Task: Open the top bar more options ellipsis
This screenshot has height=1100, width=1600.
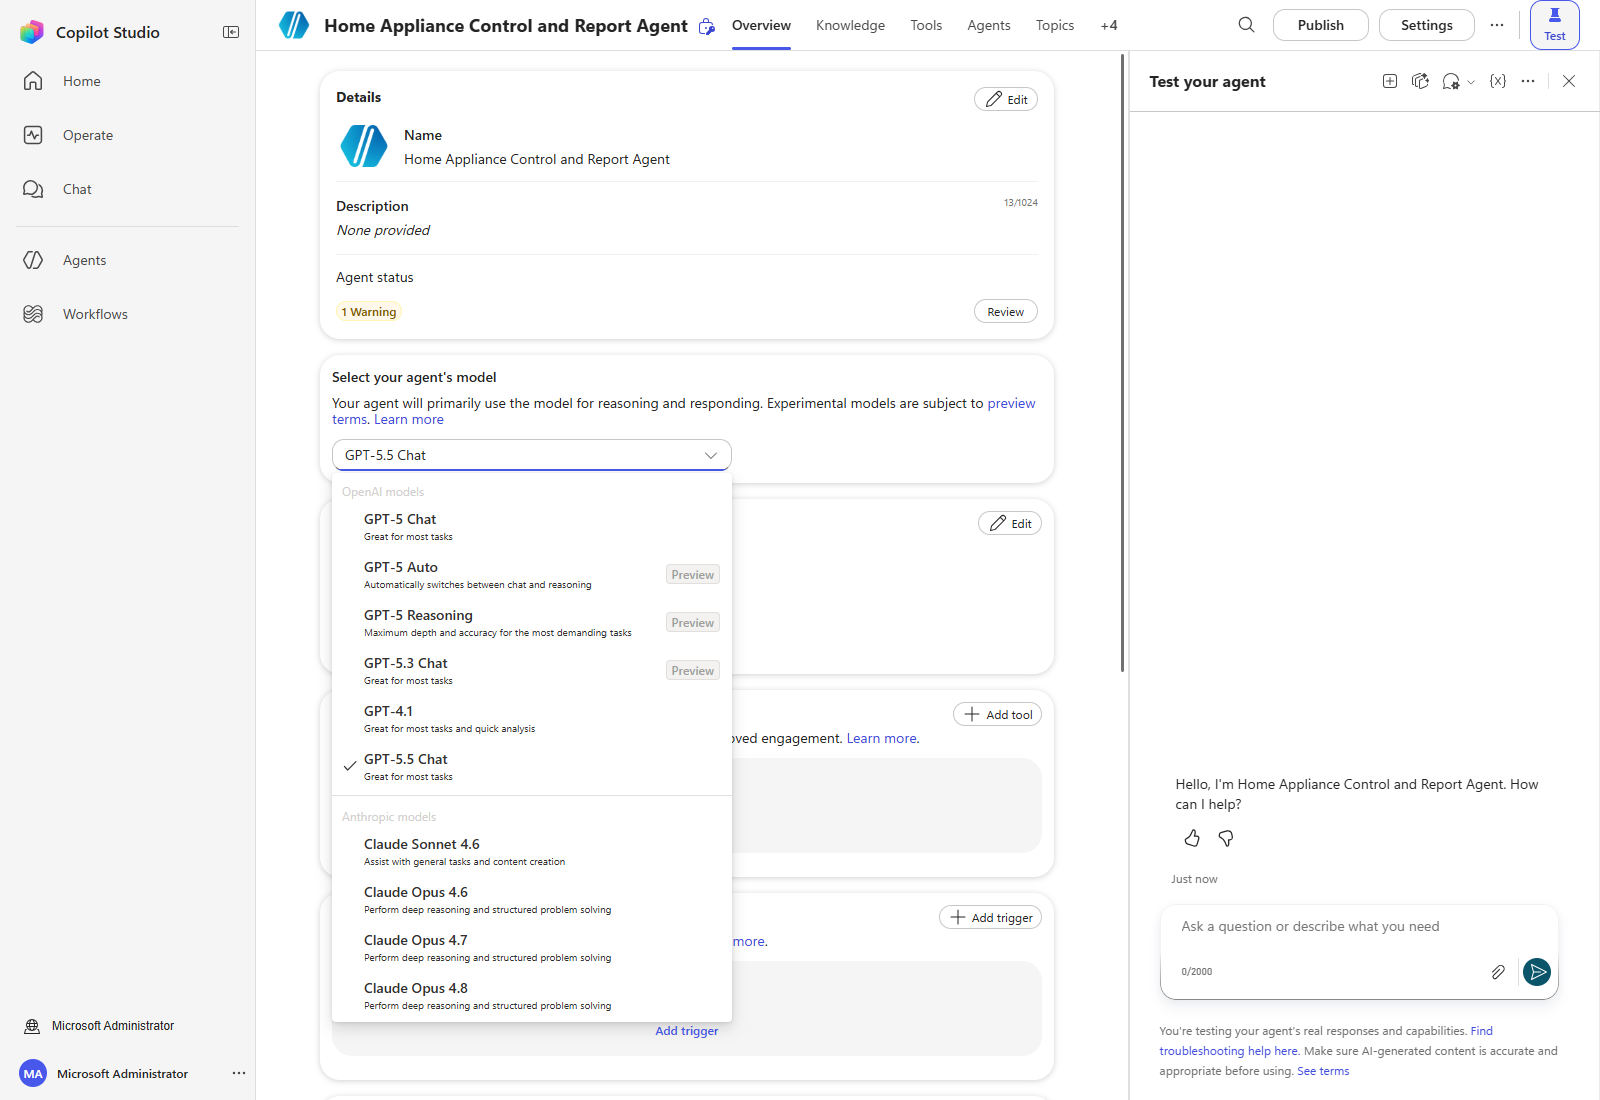Action: [1497, 25]
